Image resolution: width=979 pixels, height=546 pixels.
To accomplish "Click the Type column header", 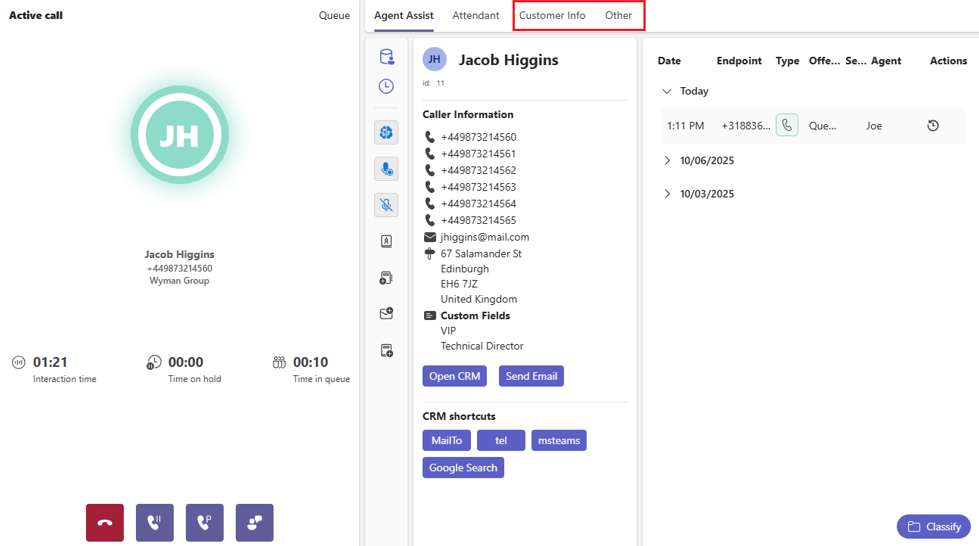I will pyautogui.click(x=787, y=61).
